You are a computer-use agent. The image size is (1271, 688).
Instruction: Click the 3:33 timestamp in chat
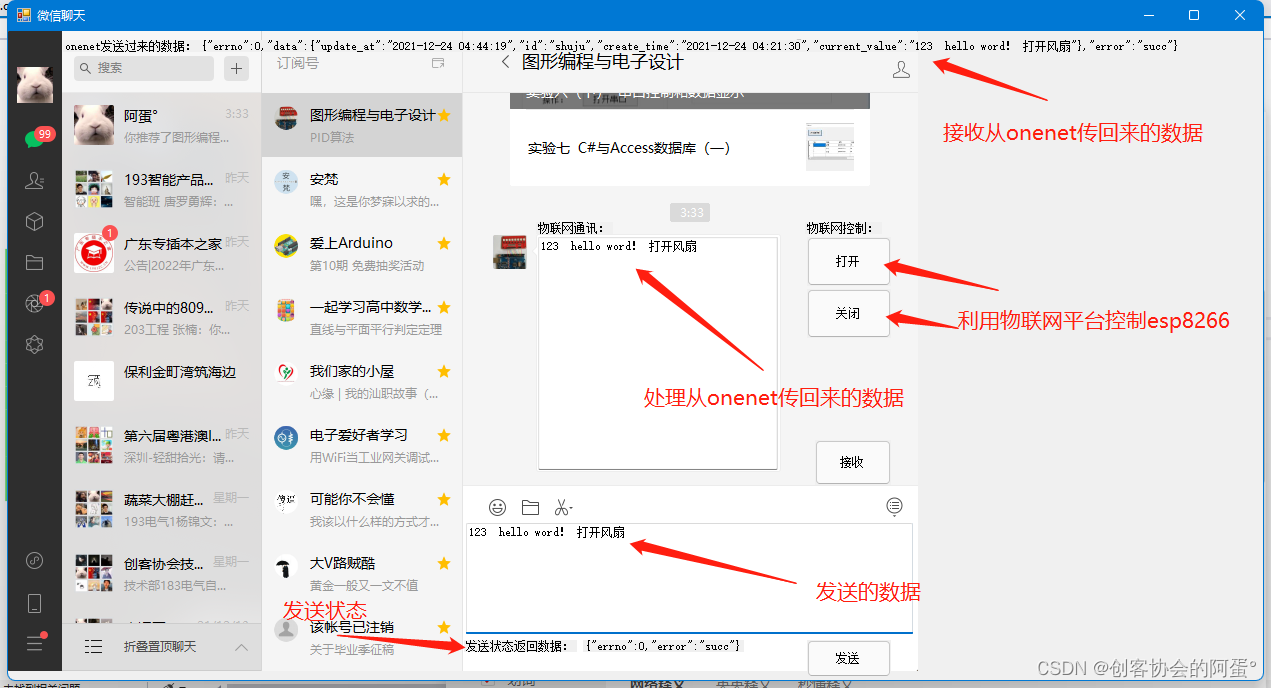691,213
